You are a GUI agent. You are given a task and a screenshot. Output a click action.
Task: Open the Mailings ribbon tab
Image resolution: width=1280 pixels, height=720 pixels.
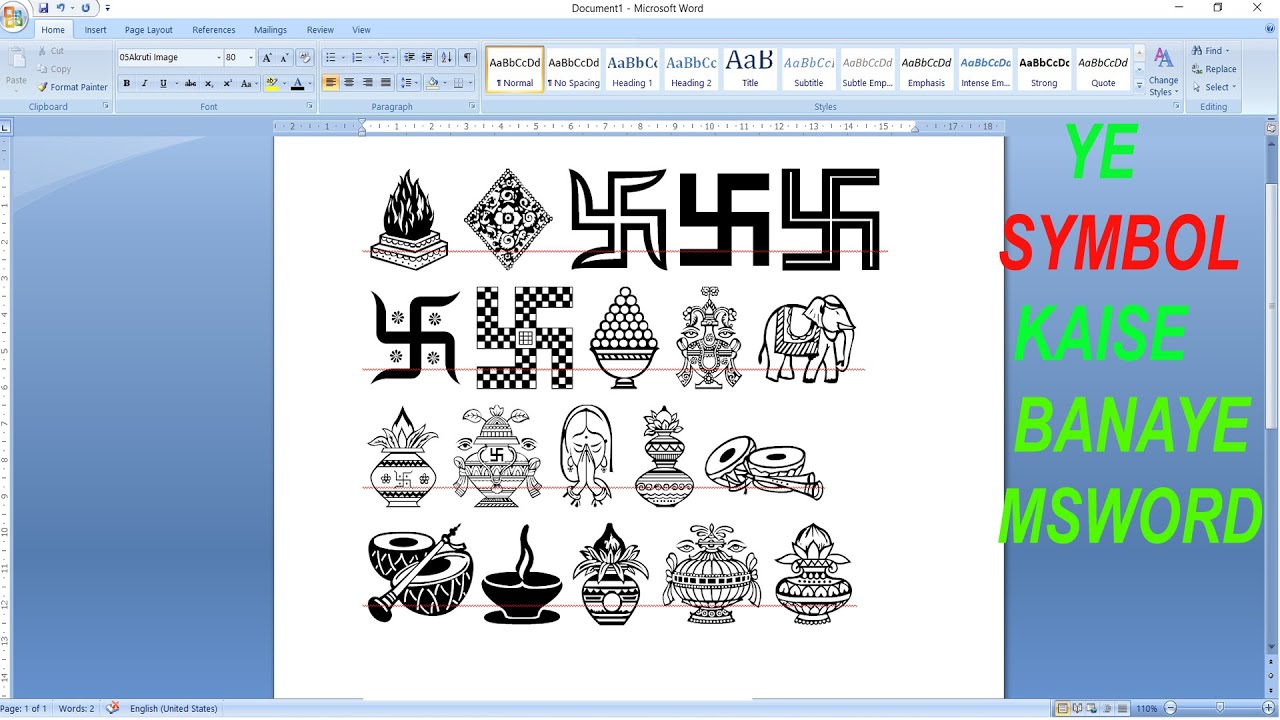(270, 30)
